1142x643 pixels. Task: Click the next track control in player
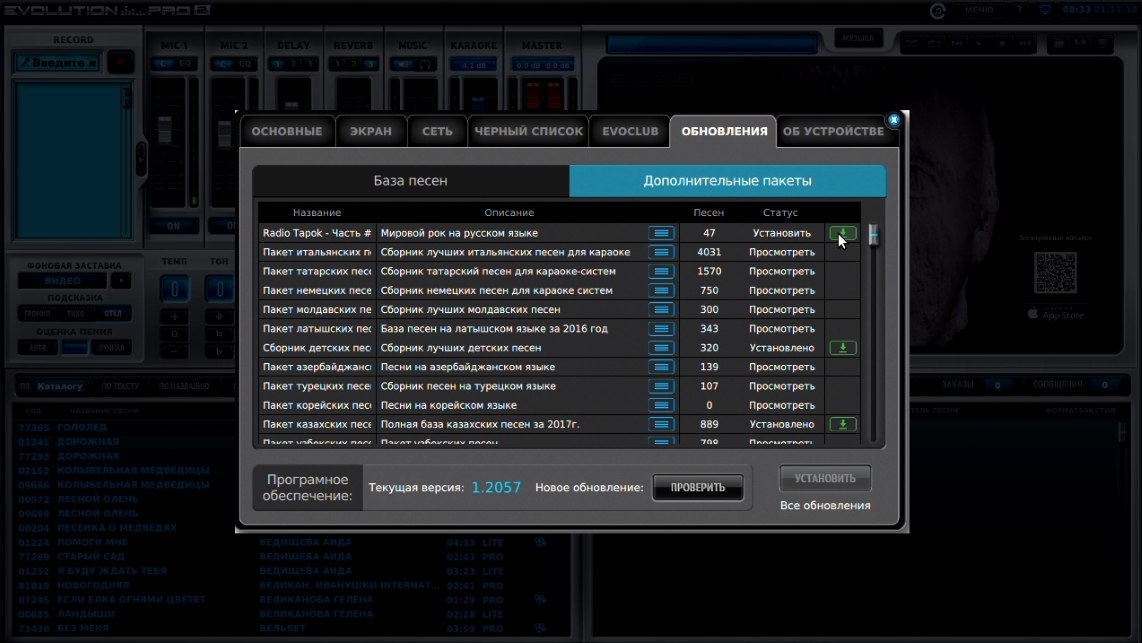point(1025,44)
